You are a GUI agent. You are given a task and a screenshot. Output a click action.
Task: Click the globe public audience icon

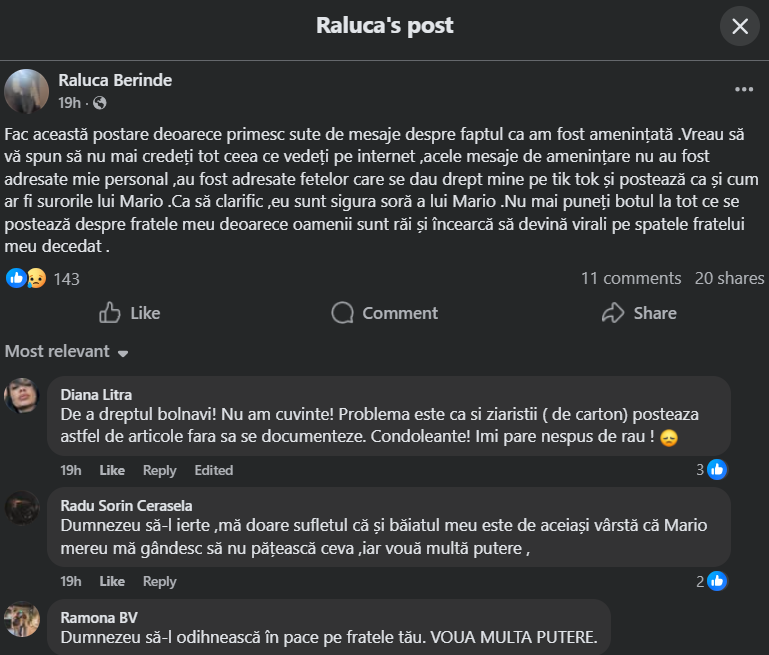(x=100, y=103)
